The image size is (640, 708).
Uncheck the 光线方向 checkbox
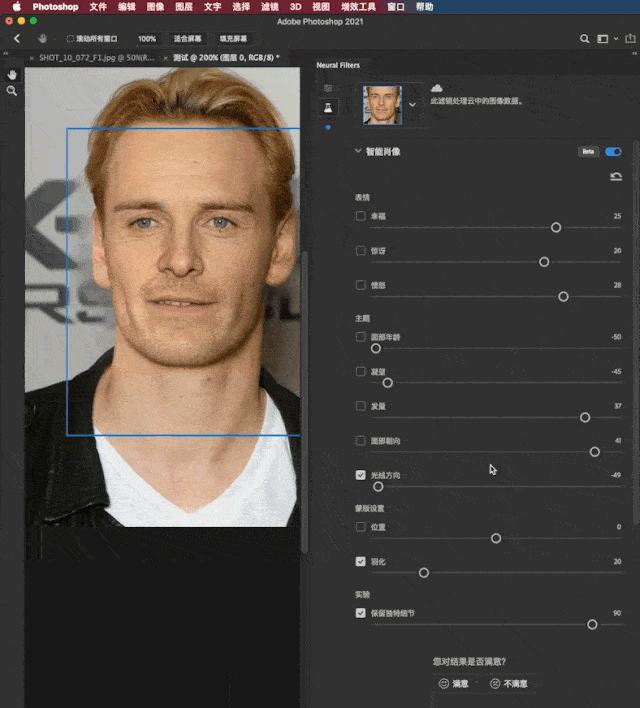360,475
